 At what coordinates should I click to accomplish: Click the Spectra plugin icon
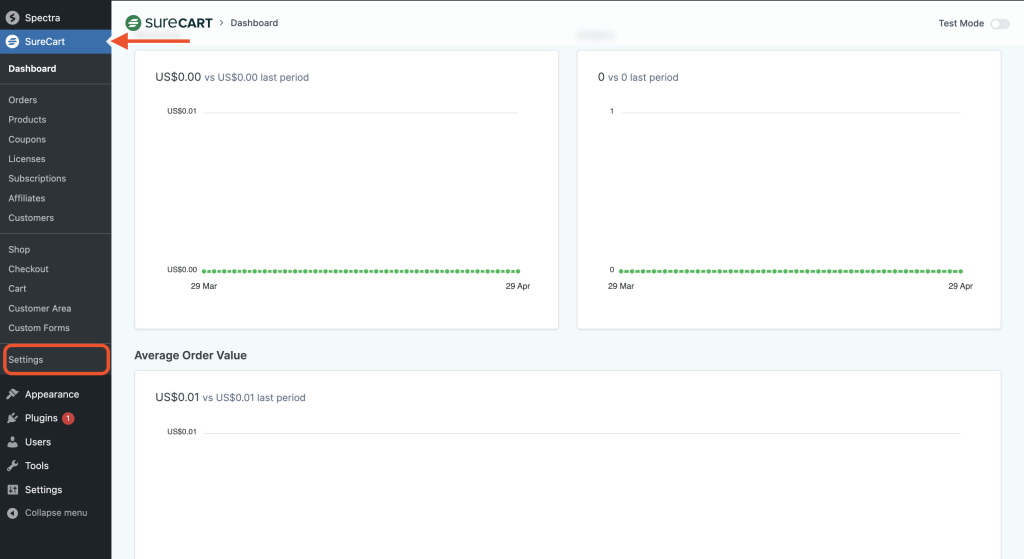[12, 18]
